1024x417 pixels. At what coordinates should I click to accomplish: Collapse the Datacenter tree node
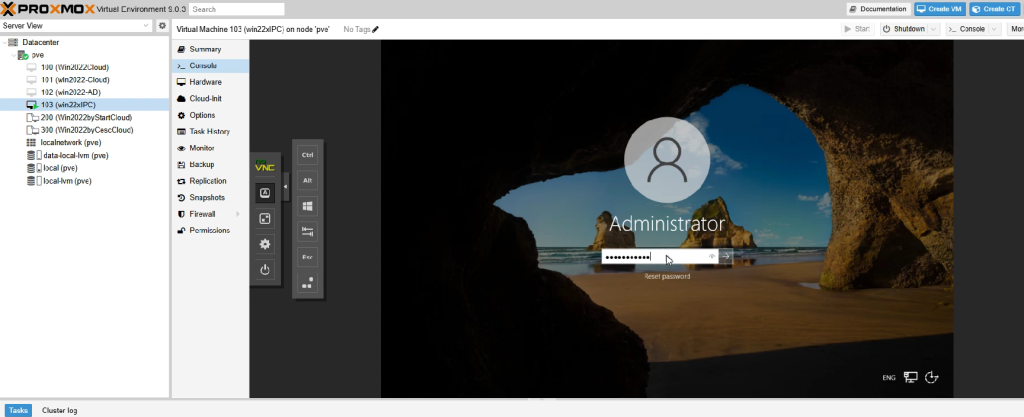[4, 42]
